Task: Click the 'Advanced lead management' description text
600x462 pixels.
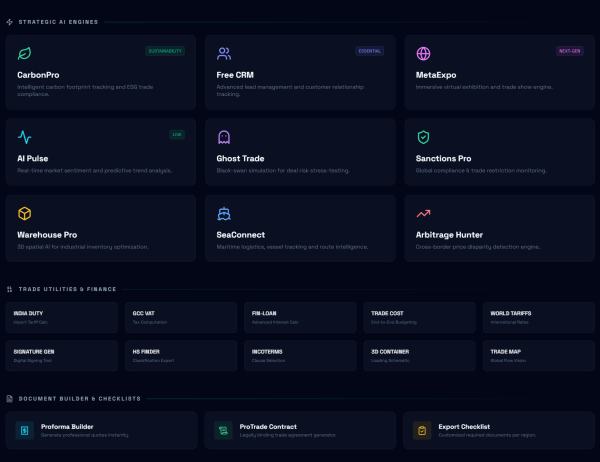Action: point(290,90)
